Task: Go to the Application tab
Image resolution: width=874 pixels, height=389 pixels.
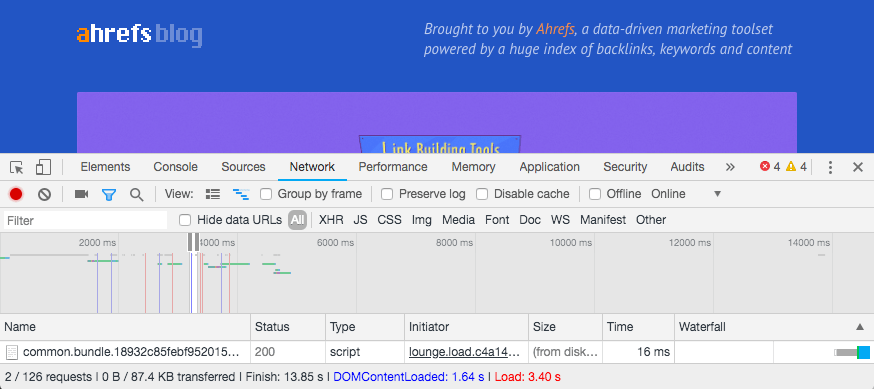Action: coord(550,167)
